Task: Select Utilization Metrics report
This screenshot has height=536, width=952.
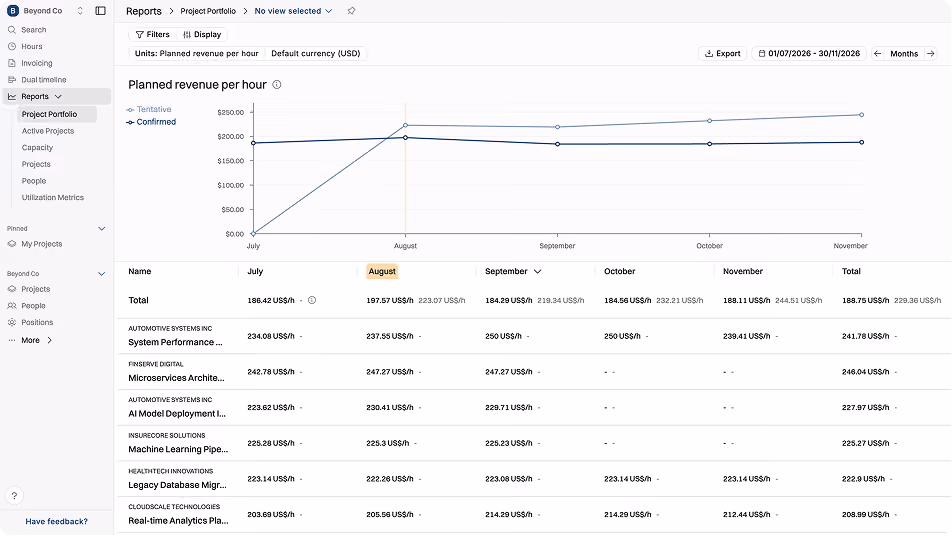Action: tap(53, 198)
